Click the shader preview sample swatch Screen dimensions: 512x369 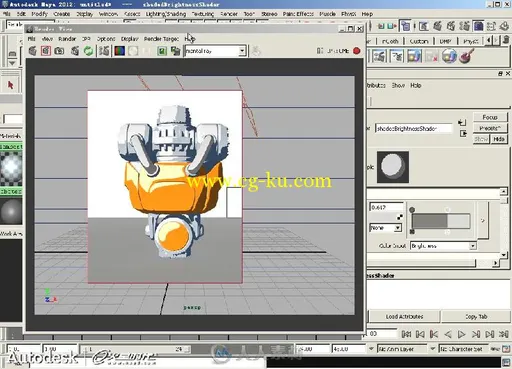tap(393, 167)
